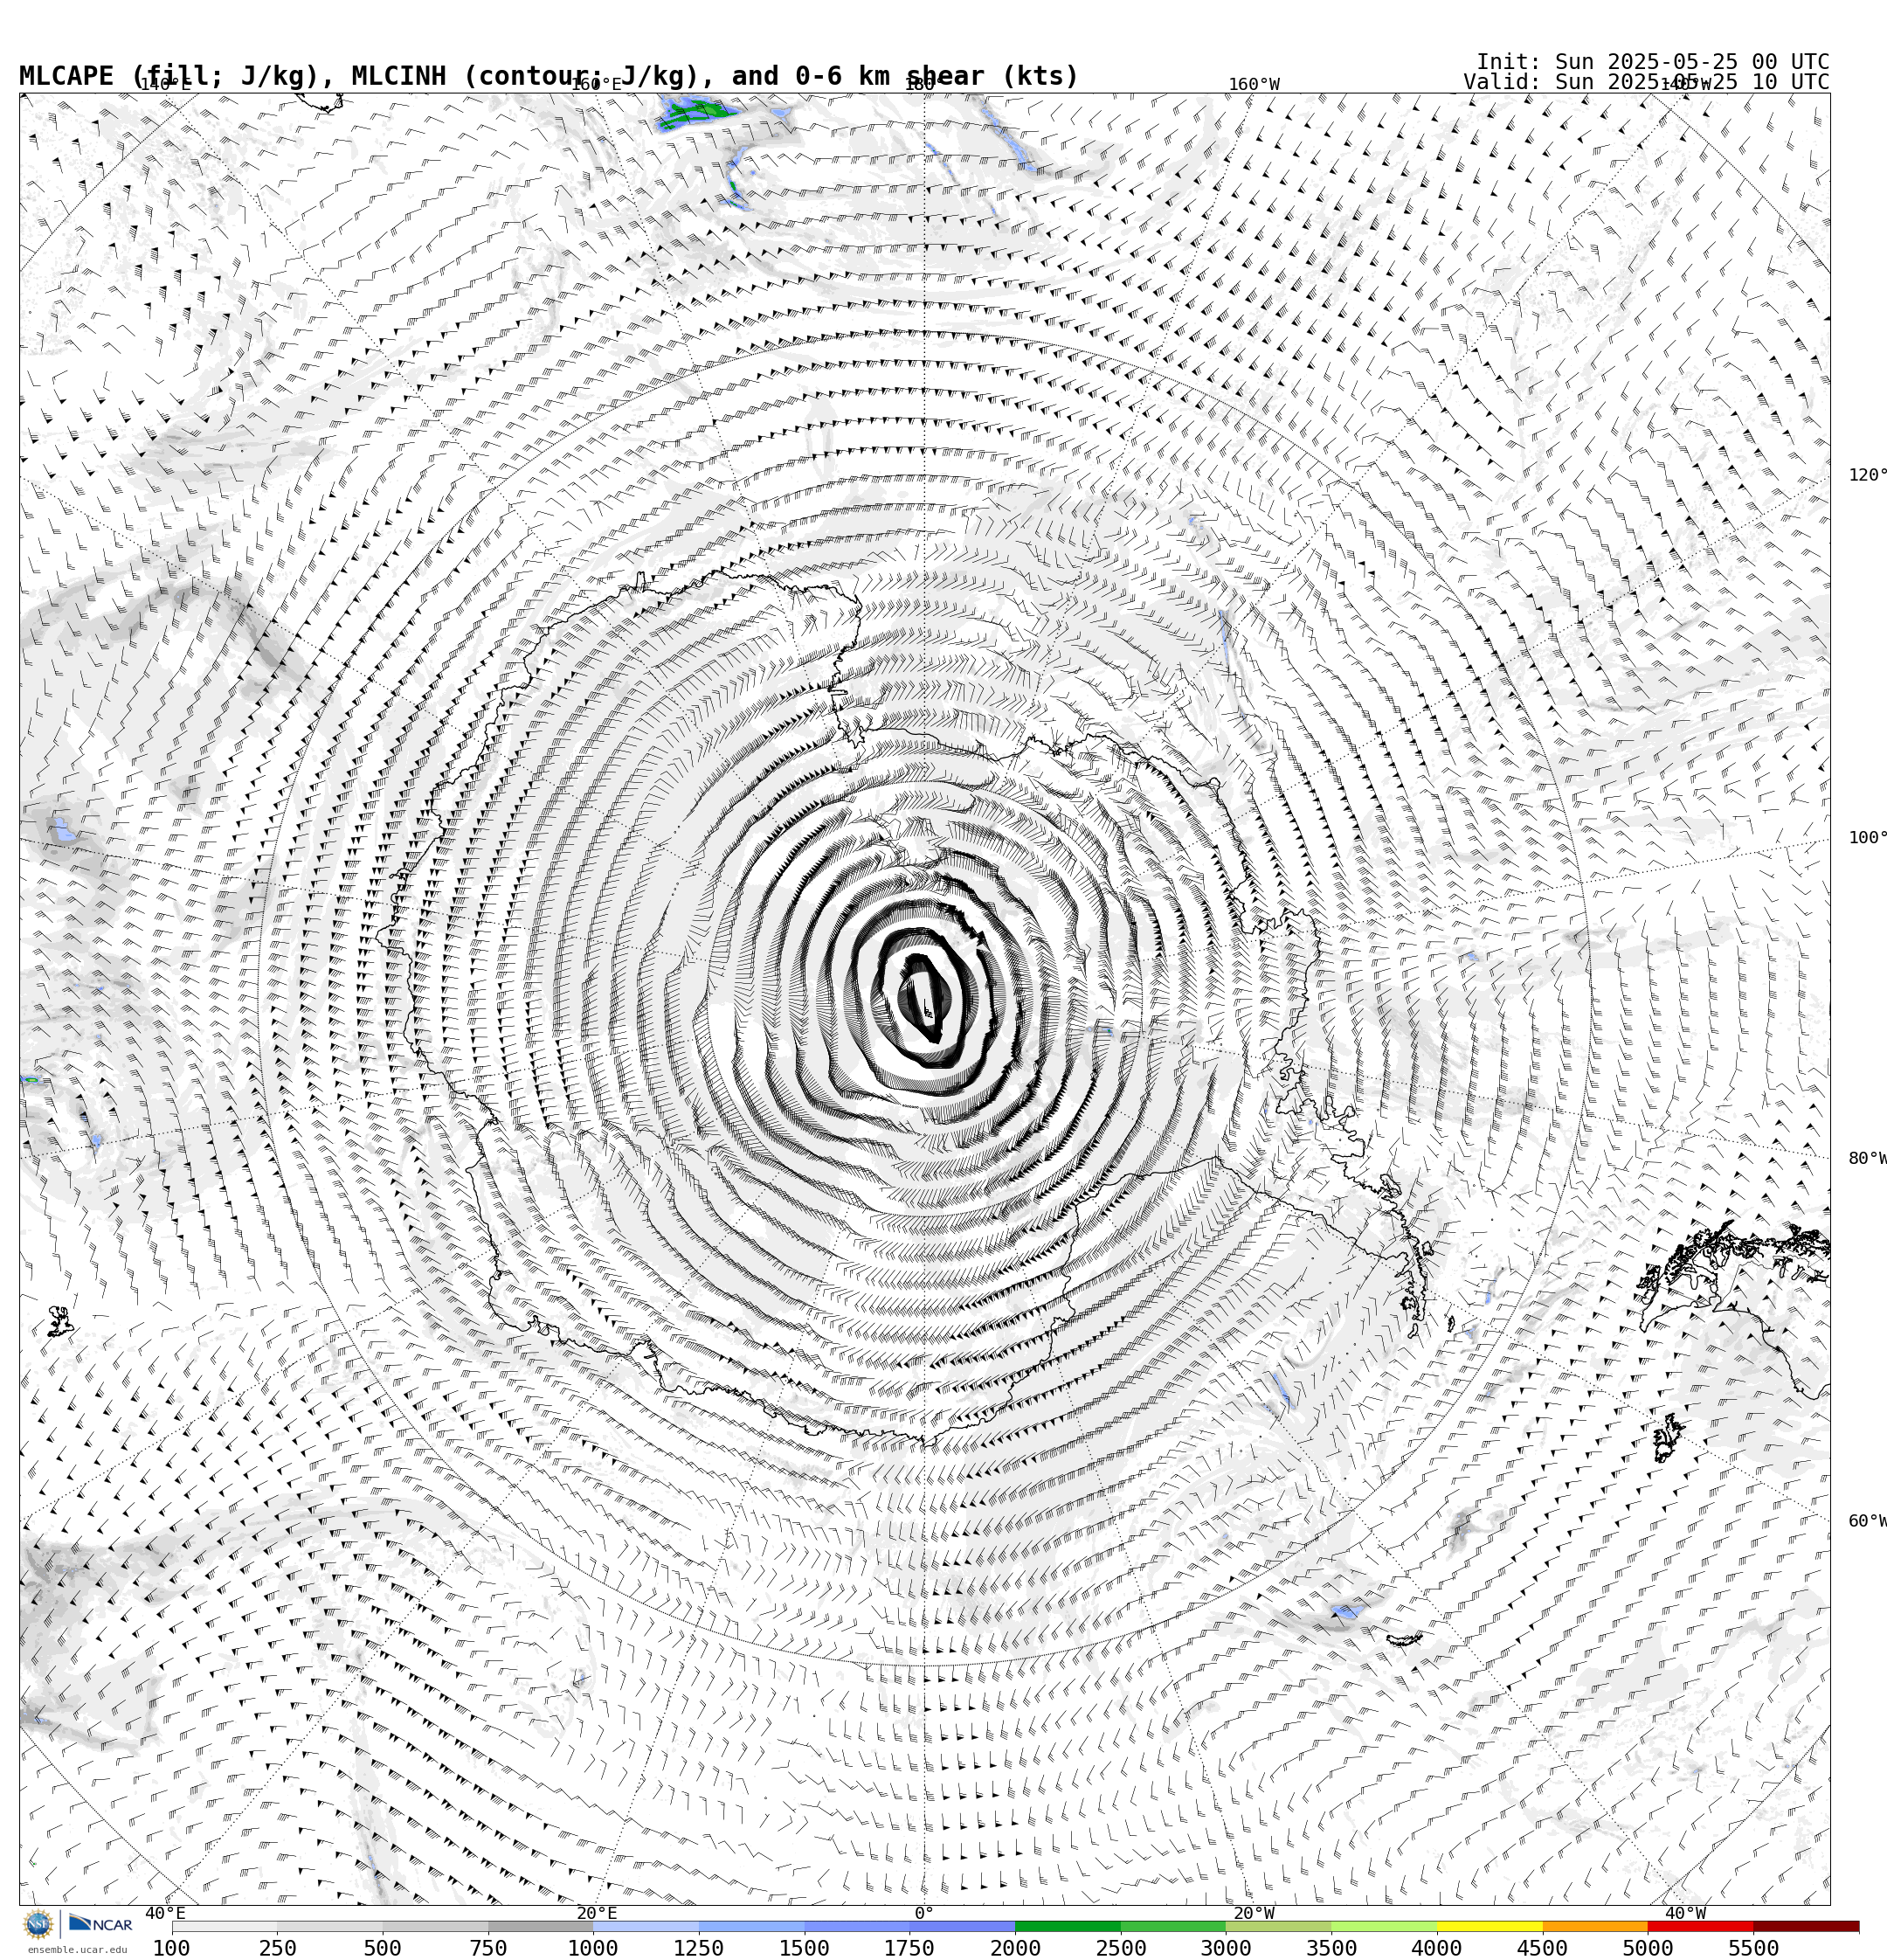Pick the orange 4500–5000 colorbar segment
This screenshot has height=1960, width=1887.
1595,1926
